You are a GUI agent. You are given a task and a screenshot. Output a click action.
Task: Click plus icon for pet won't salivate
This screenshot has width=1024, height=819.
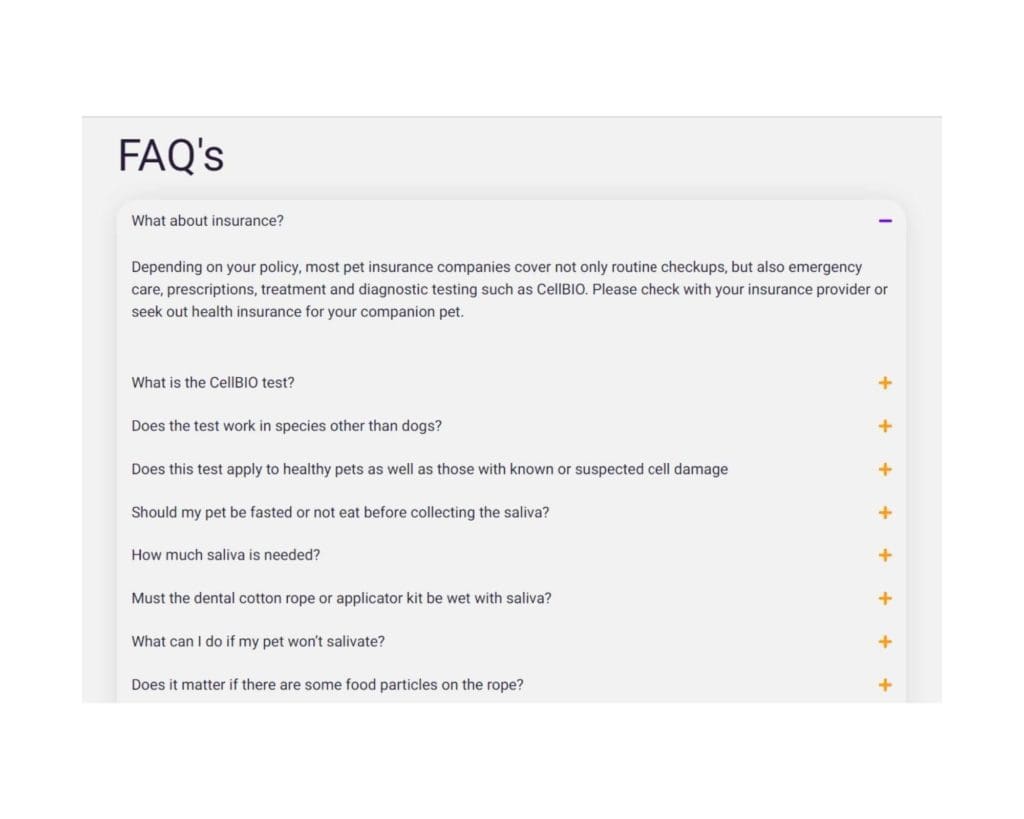(885, 642)
